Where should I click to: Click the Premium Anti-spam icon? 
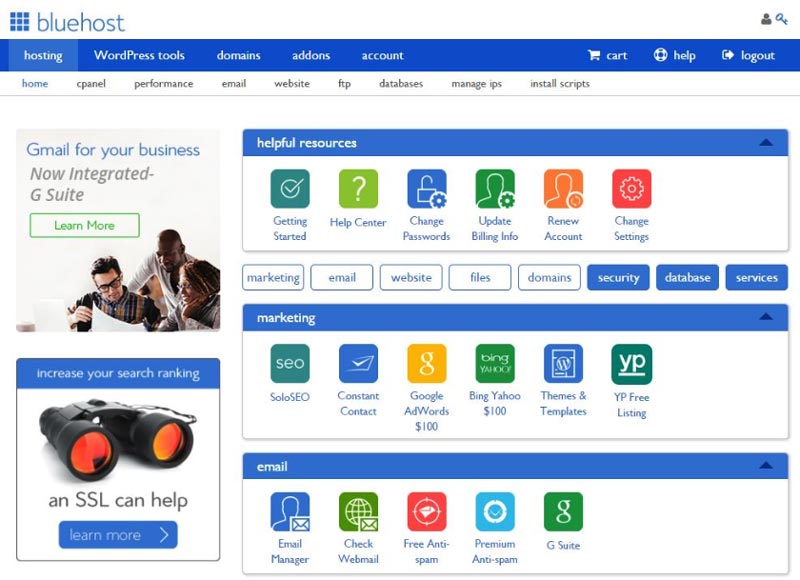(495, 512)
